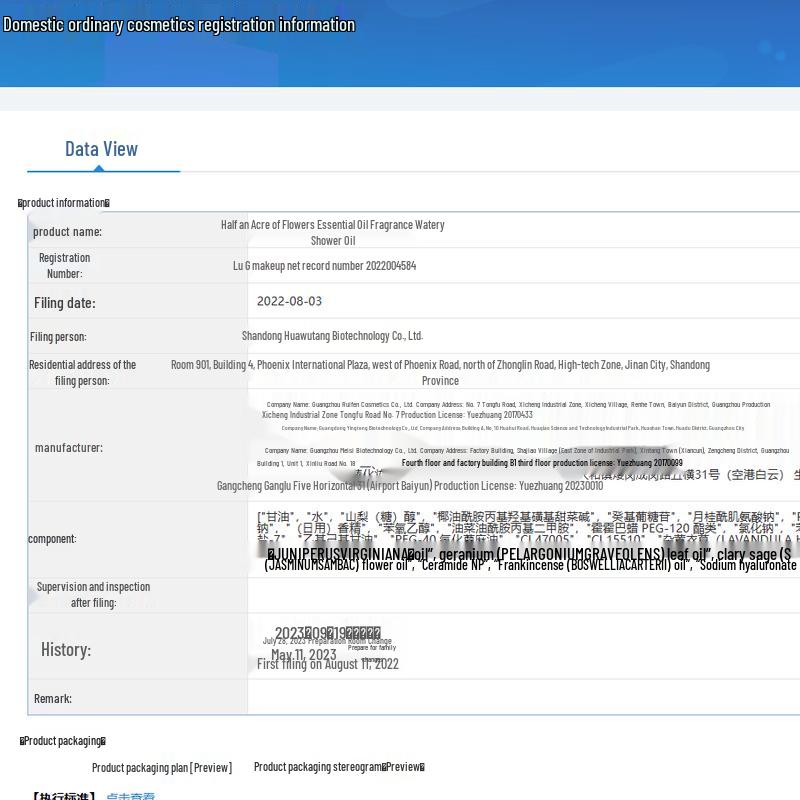Open the Data View tab
The width and height of the screenshot is (800, 800).
[101, 149]
